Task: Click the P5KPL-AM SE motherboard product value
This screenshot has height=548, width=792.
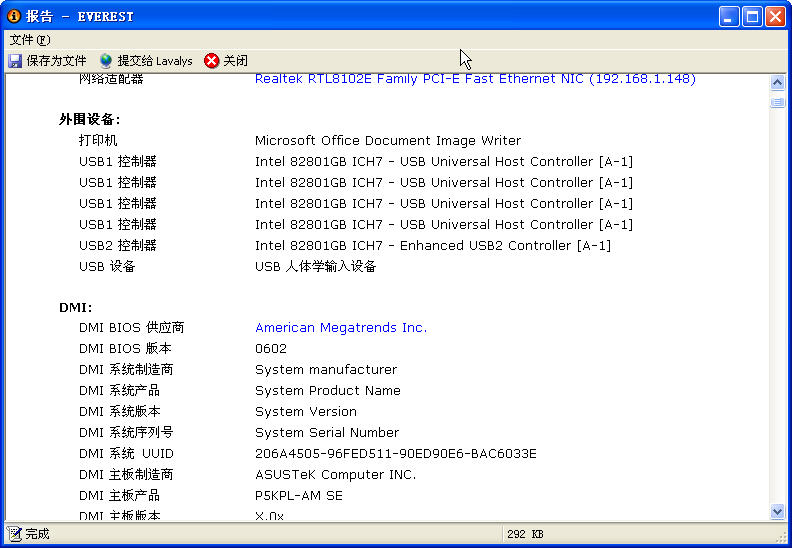Action: [298, 496]
